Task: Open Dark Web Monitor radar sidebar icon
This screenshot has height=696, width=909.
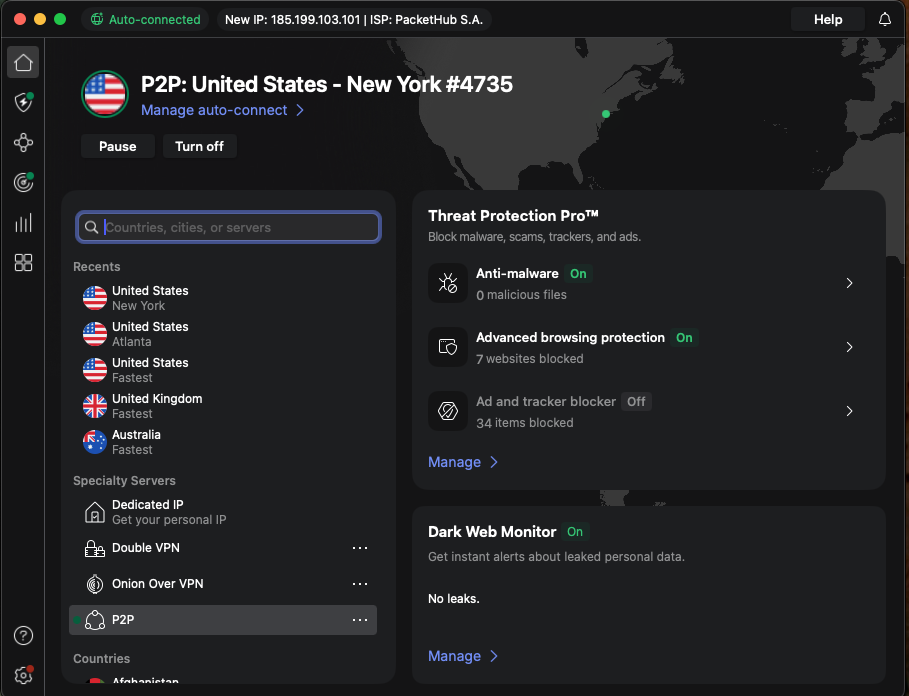Action: coord(23,183)
